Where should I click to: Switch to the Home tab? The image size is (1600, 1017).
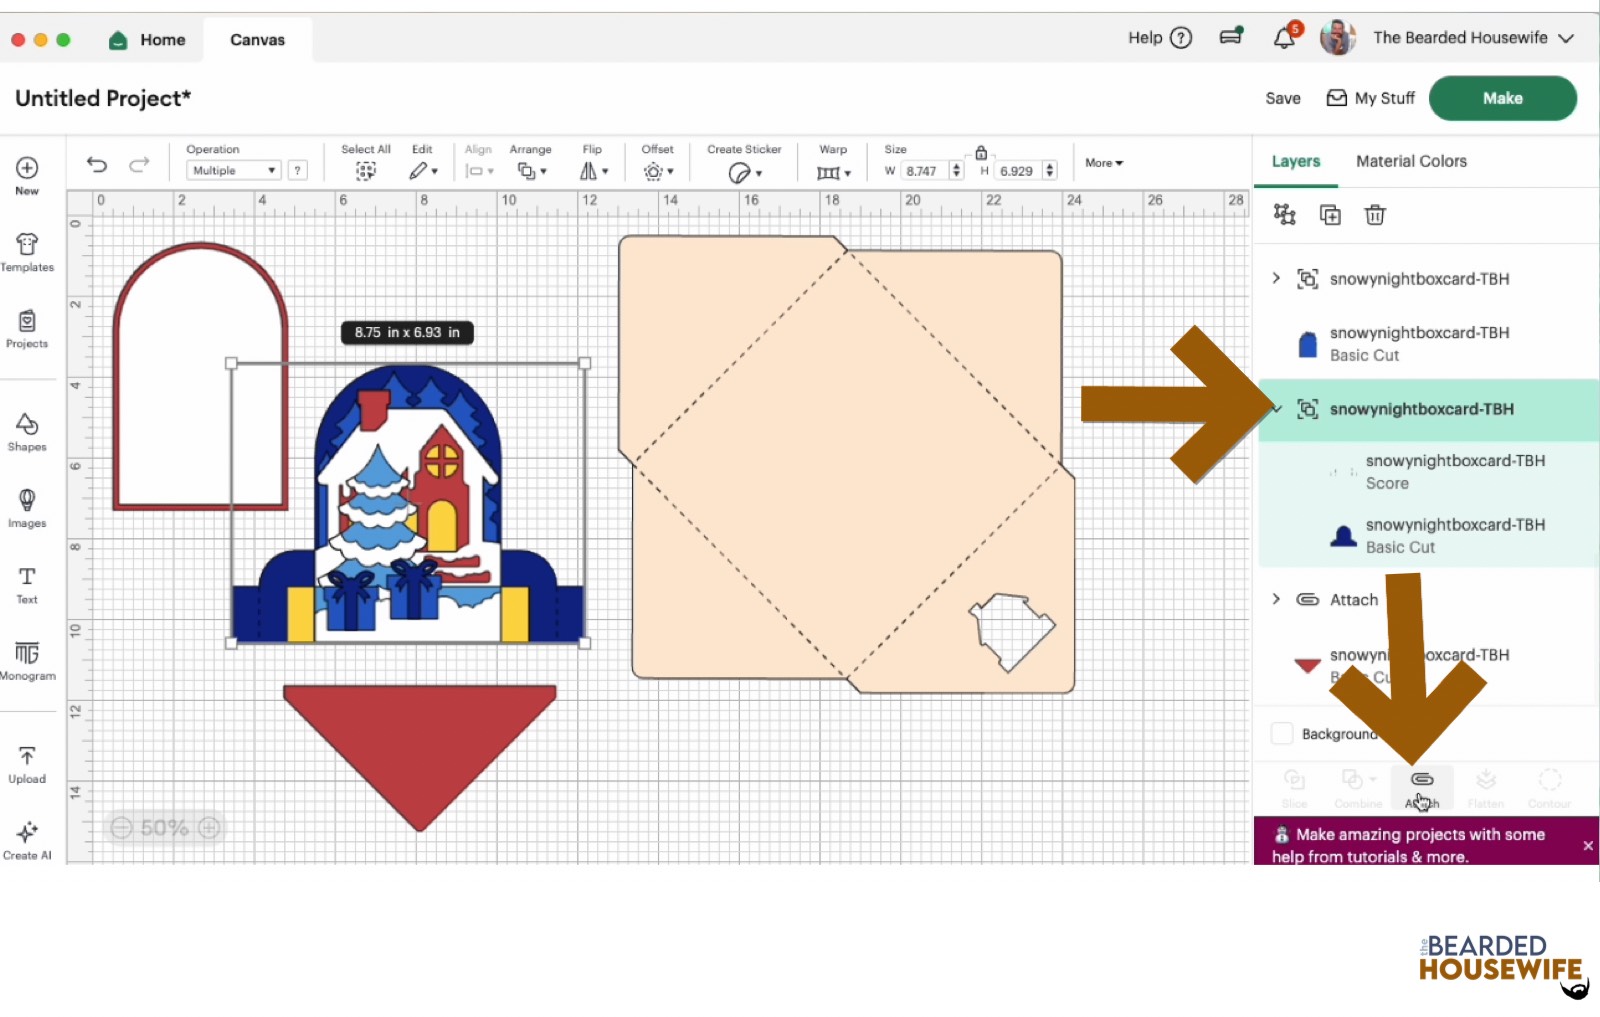[x=148, y=40]
